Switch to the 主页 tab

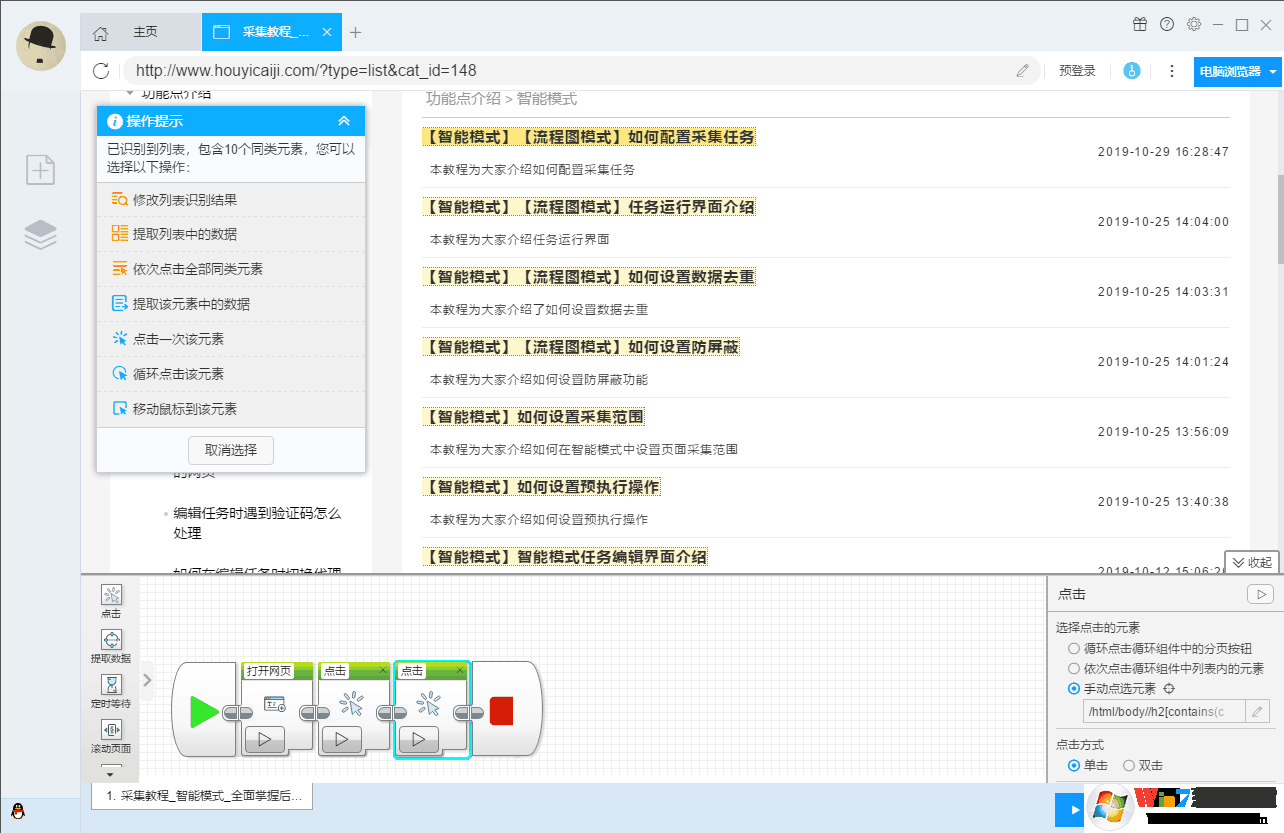(146, 31)
